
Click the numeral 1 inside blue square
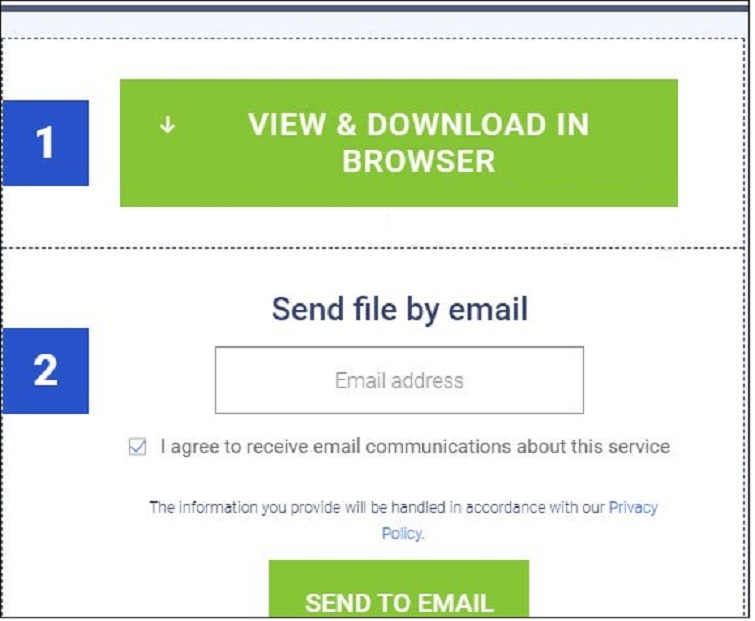coord(45,142)
